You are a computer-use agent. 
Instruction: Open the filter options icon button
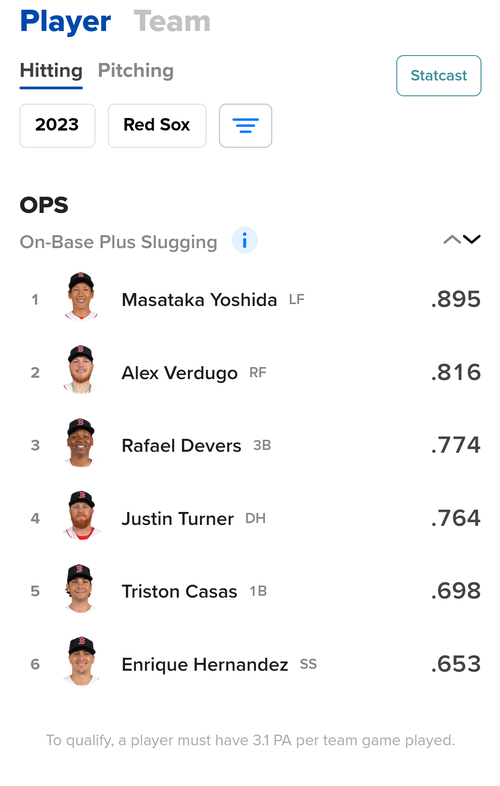click(x=245, y=125)
